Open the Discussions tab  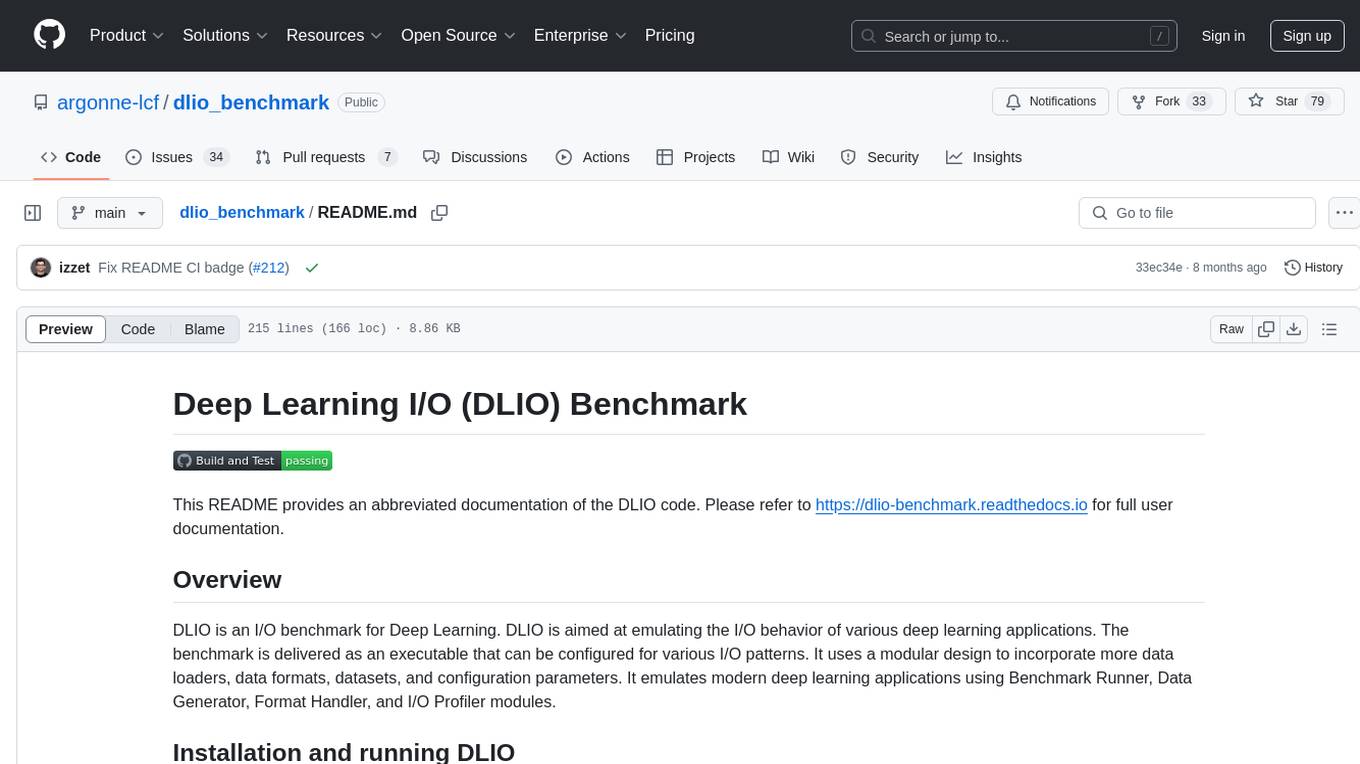click(475, 157)
